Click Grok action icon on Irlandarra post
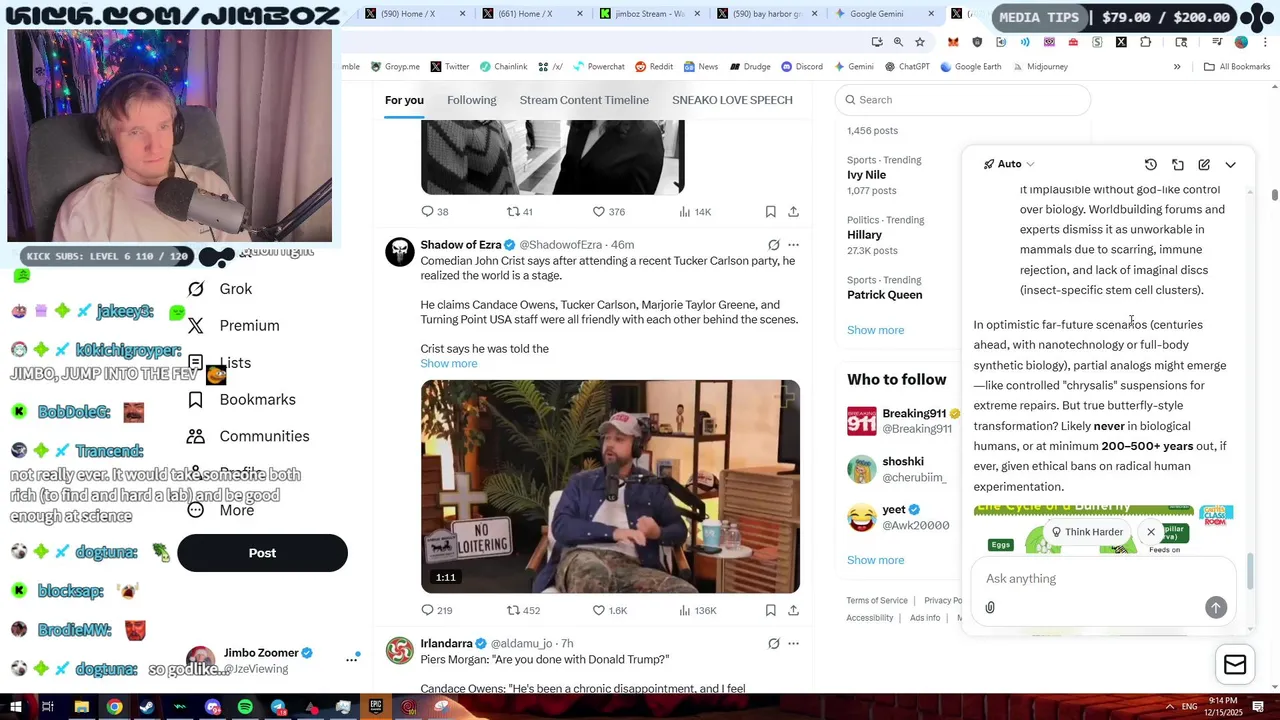Image resolution: width=1280 pixels, height=720 pixels. tap(773, 644)
